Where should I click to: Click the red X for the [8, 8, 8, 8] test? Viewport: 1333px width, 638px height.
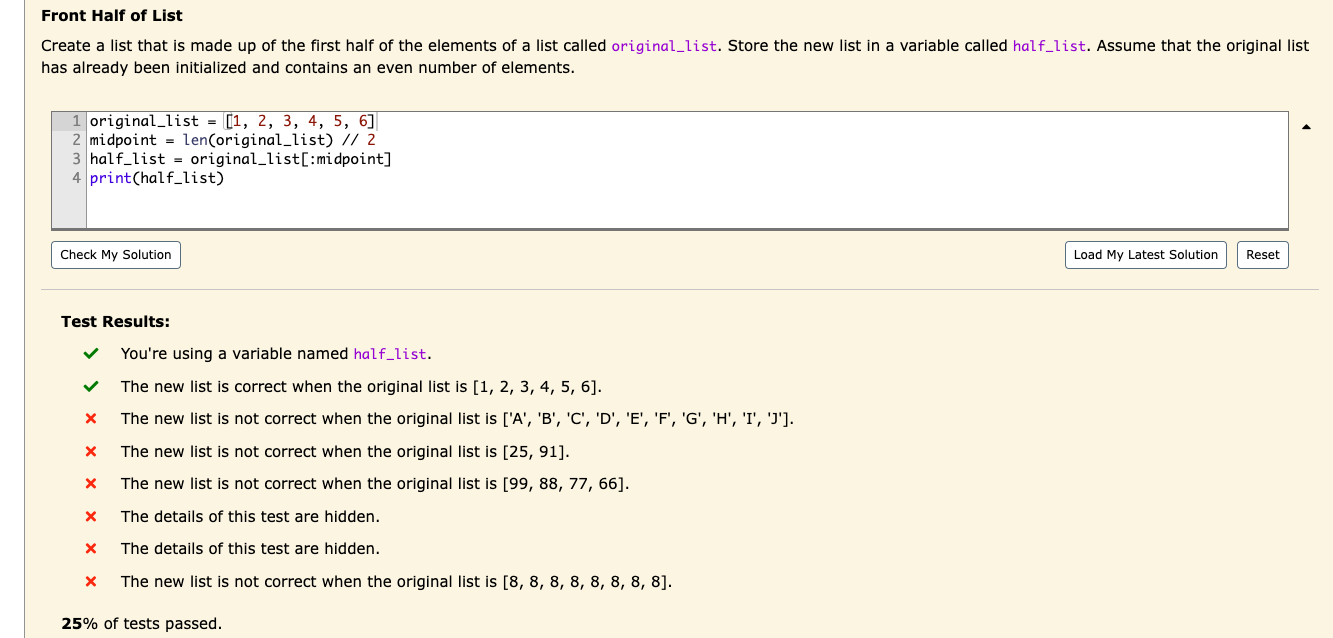(x=91, y=581)
